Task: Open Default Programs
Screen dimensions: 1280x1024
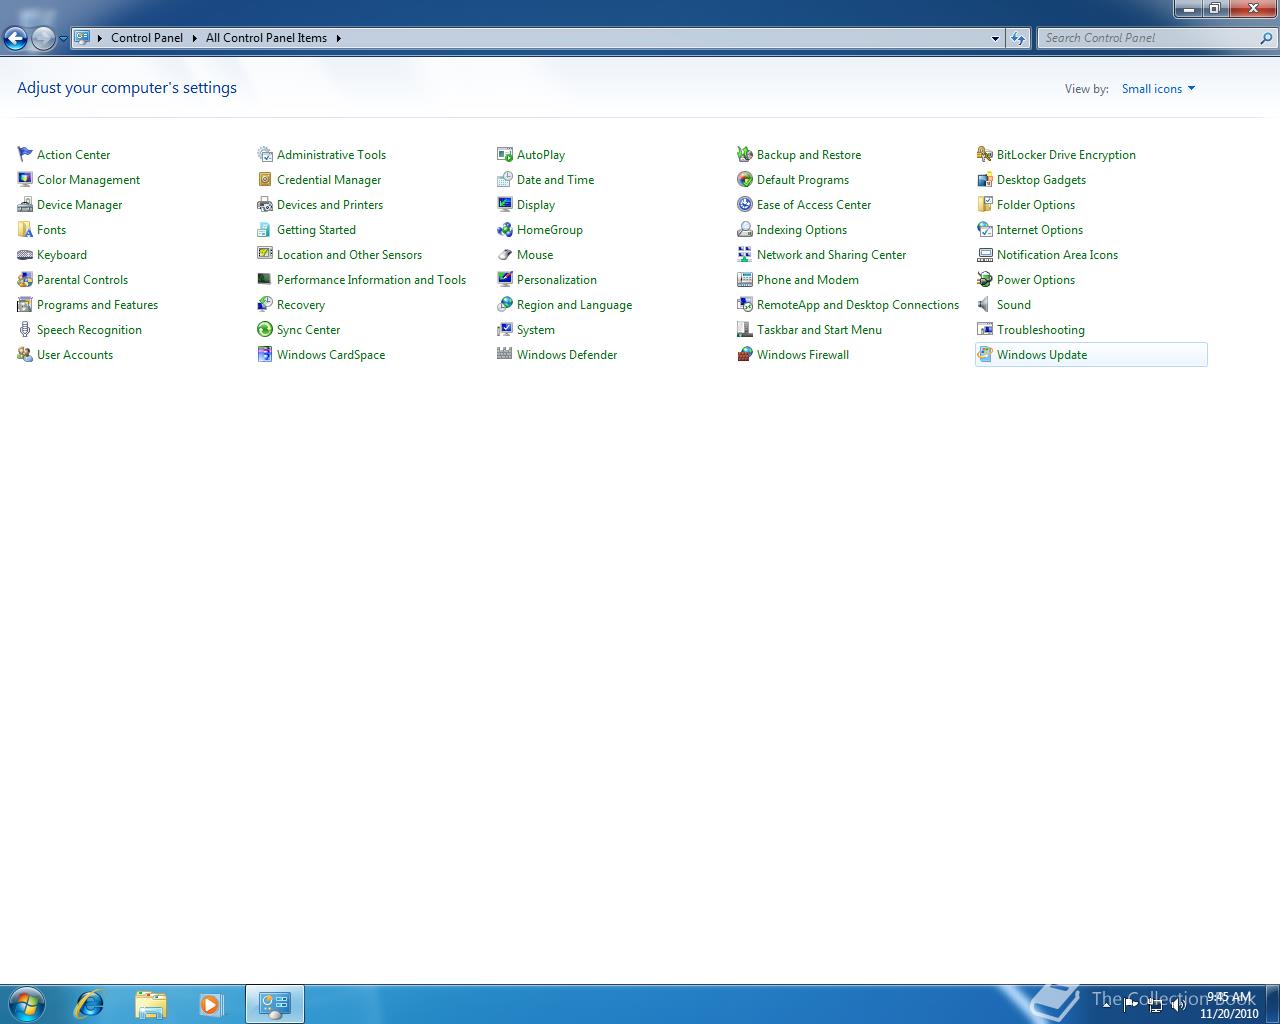Action: click(x=803, y=180)
